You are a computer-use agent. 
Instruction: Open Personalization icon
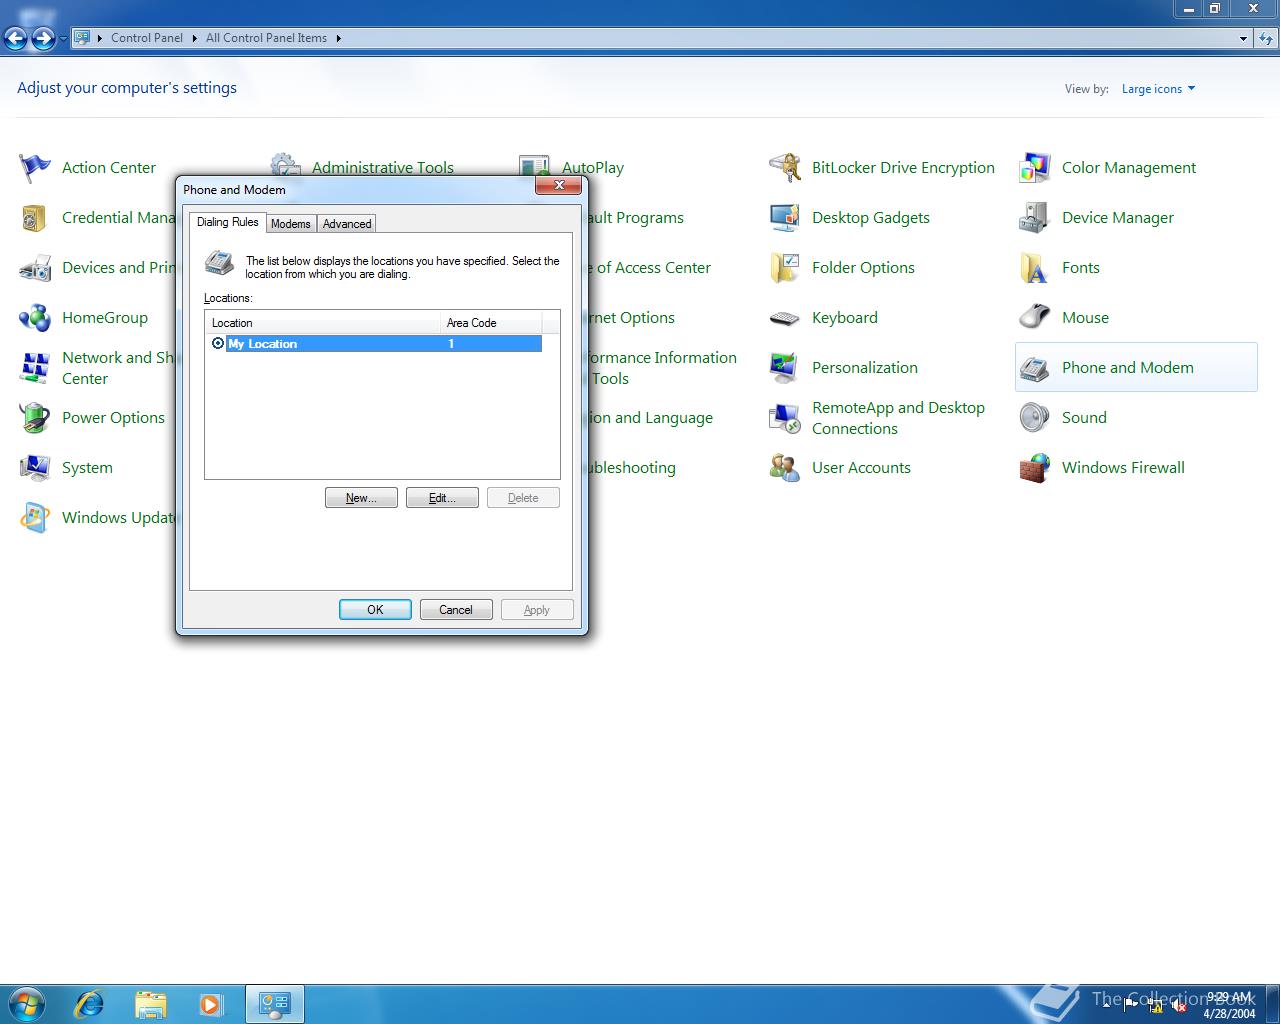coord(785,368)
